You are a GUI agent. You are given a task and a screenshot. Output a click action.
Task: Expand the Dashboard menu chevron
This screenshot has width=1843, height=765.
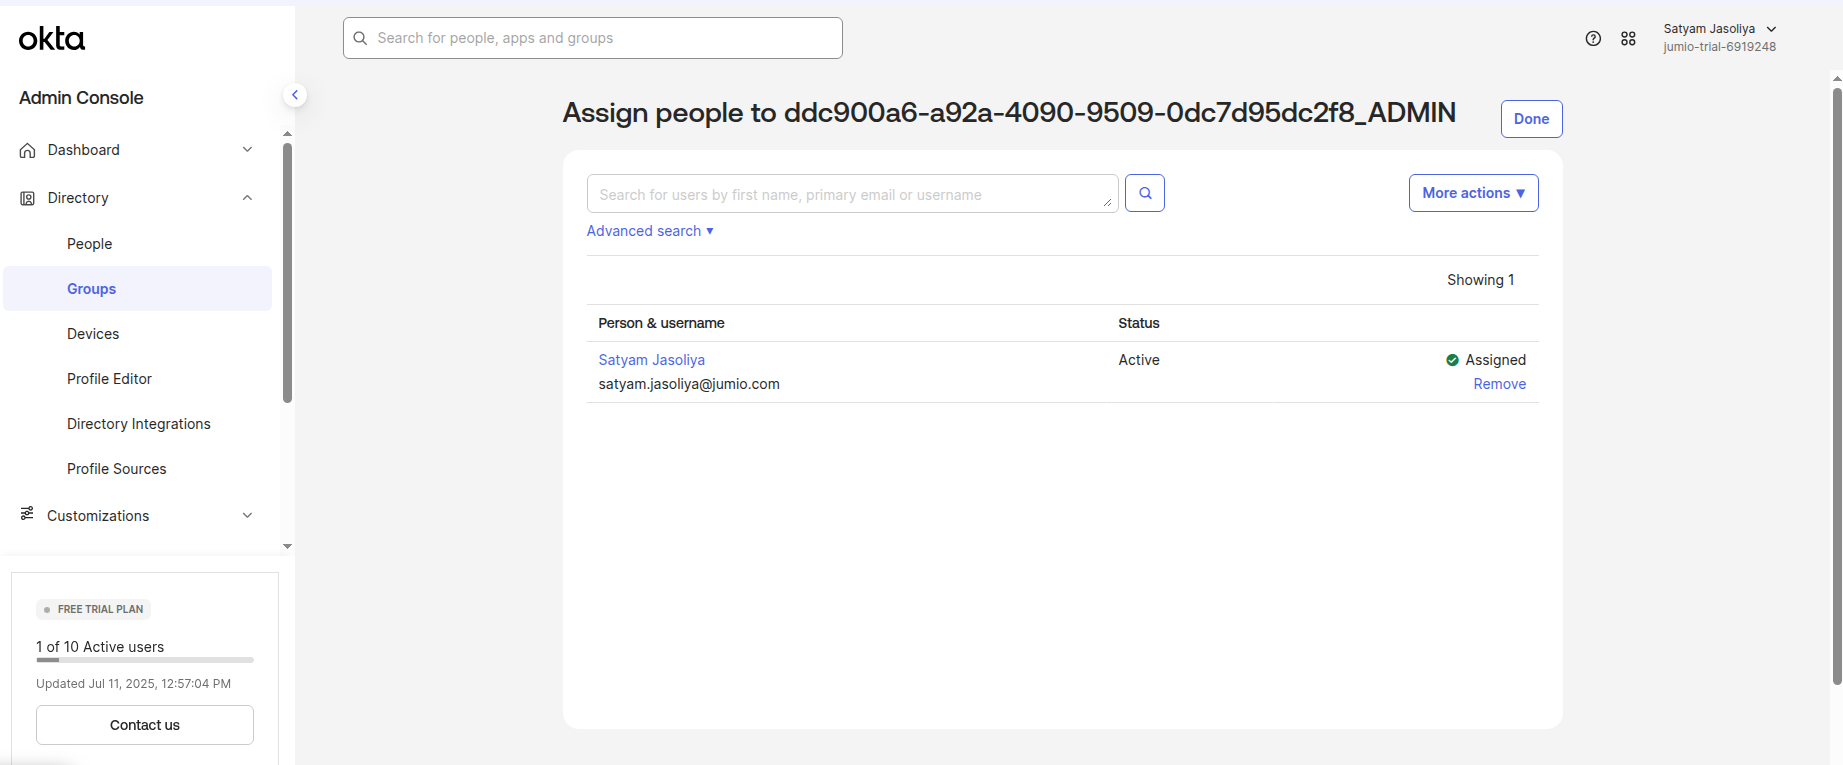coord(247,150)
